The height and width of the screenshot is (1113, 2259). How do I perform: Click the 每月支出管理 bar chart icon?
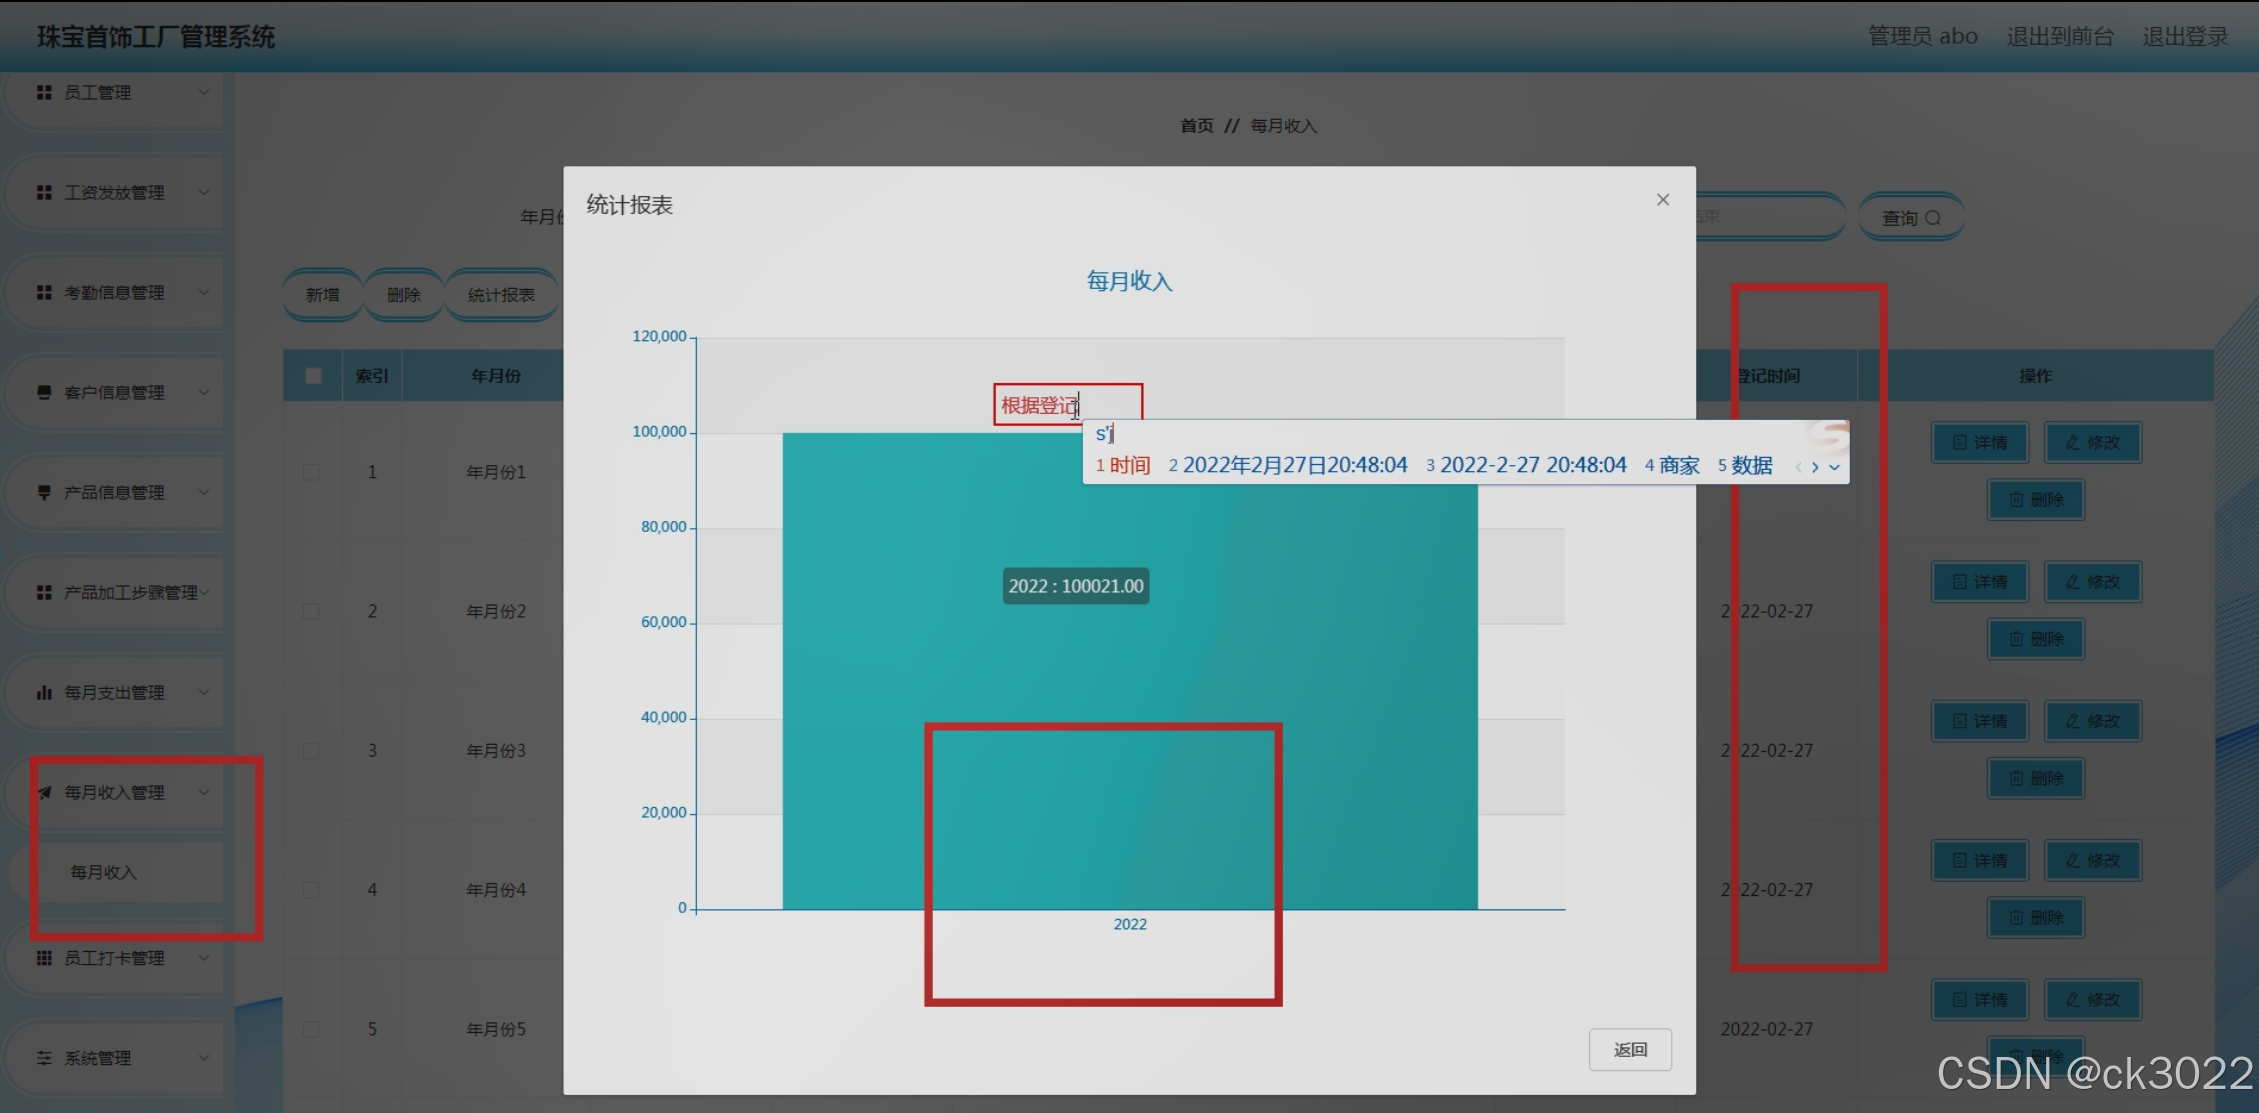coord(44,692)
